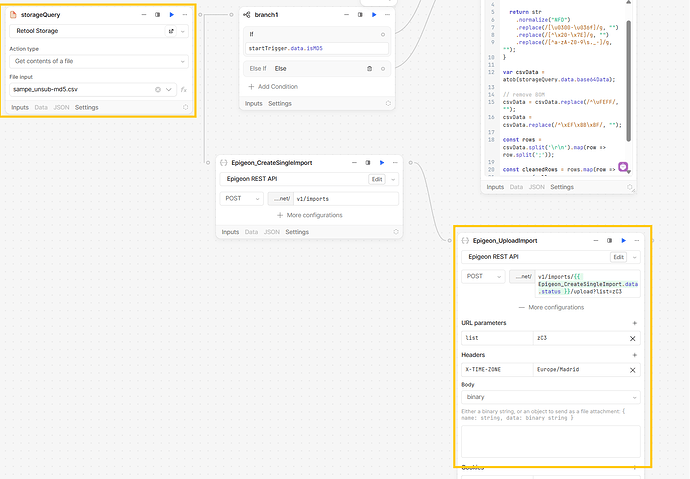Add a new URL parameter
The width and height of the screenshot is (690, 479).
[x=635, y=323]
